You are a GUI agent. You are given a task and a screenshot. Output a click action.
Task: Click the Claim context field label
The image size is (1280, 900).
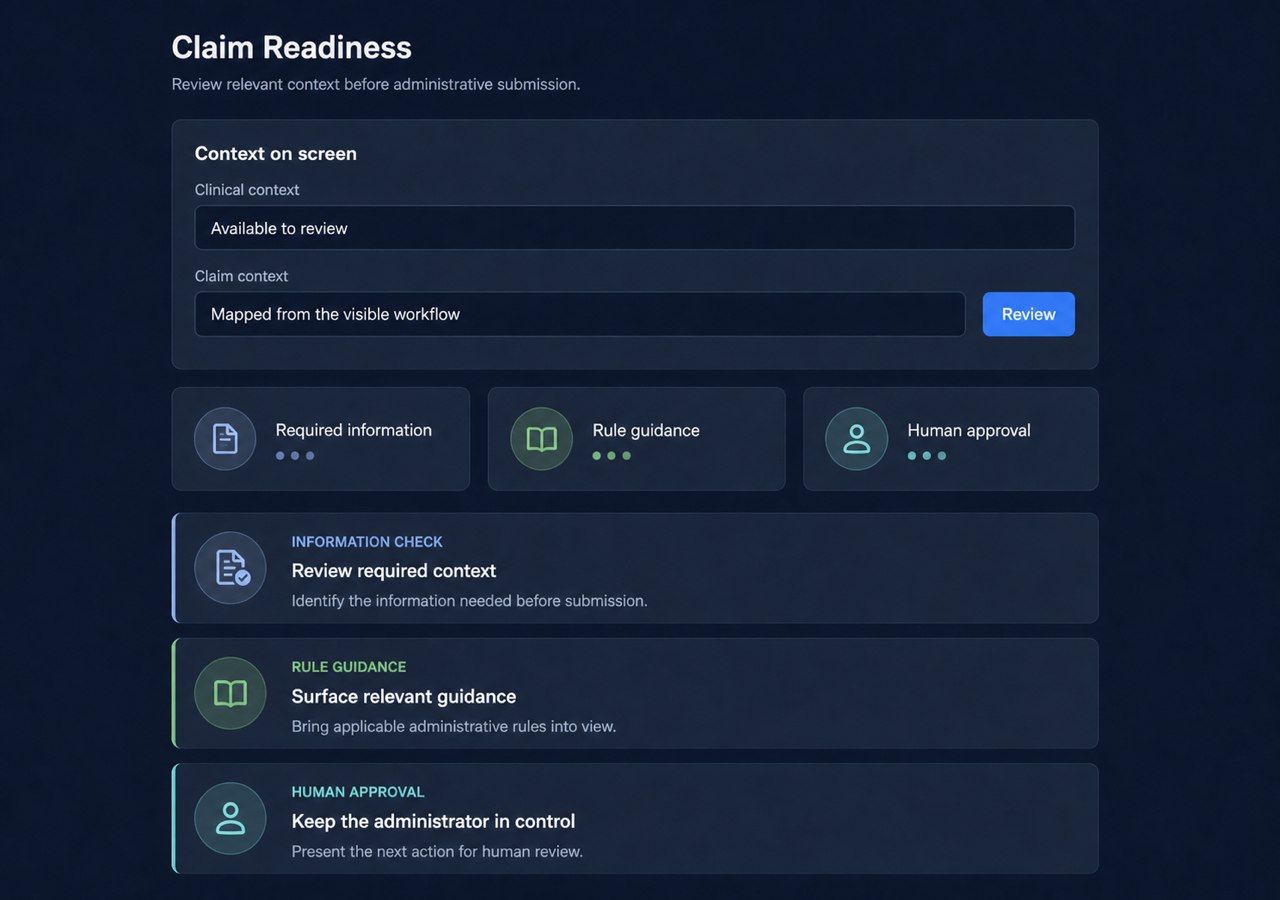pos(241,276)
